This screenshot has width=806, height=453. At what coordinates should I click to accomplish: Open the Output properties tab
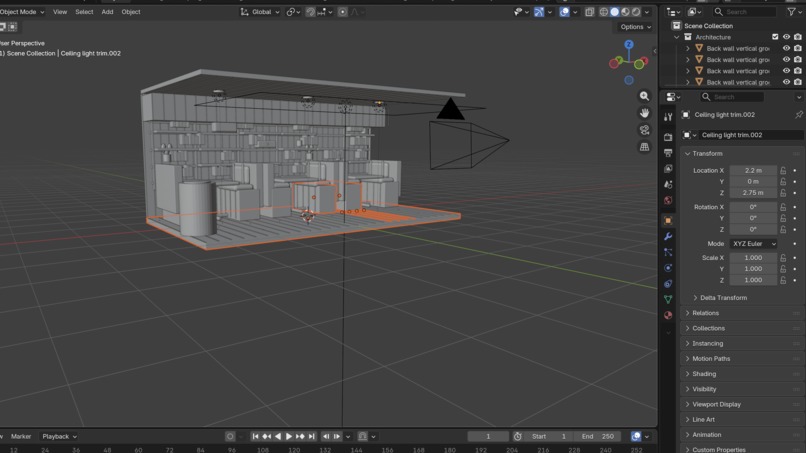(668, 153)
